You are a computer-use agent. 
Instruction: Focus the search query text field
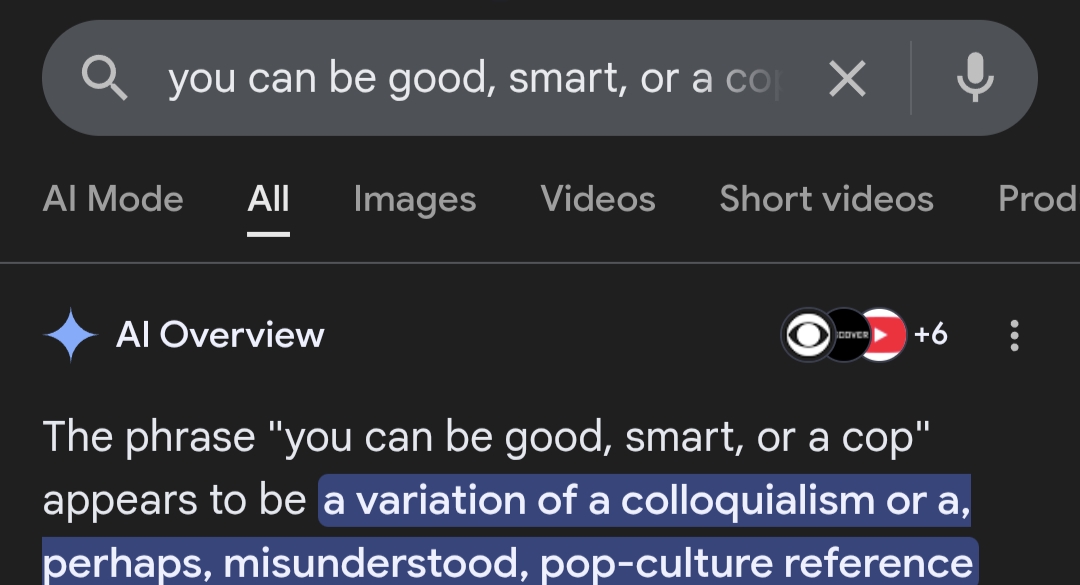(x=470, y=78)
